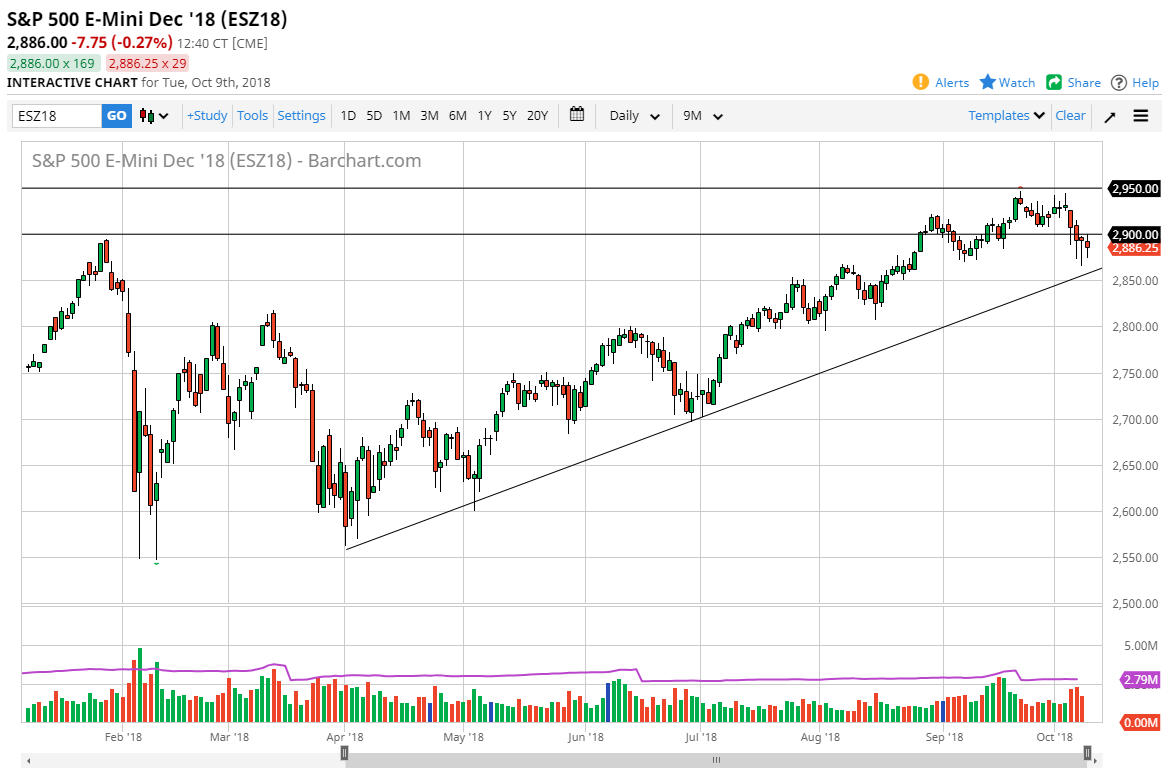Image resolution: width=1172 pixels, height=772 pixels.
Task: Select the 5D timeframe
Action: click(x=374, y=115)
